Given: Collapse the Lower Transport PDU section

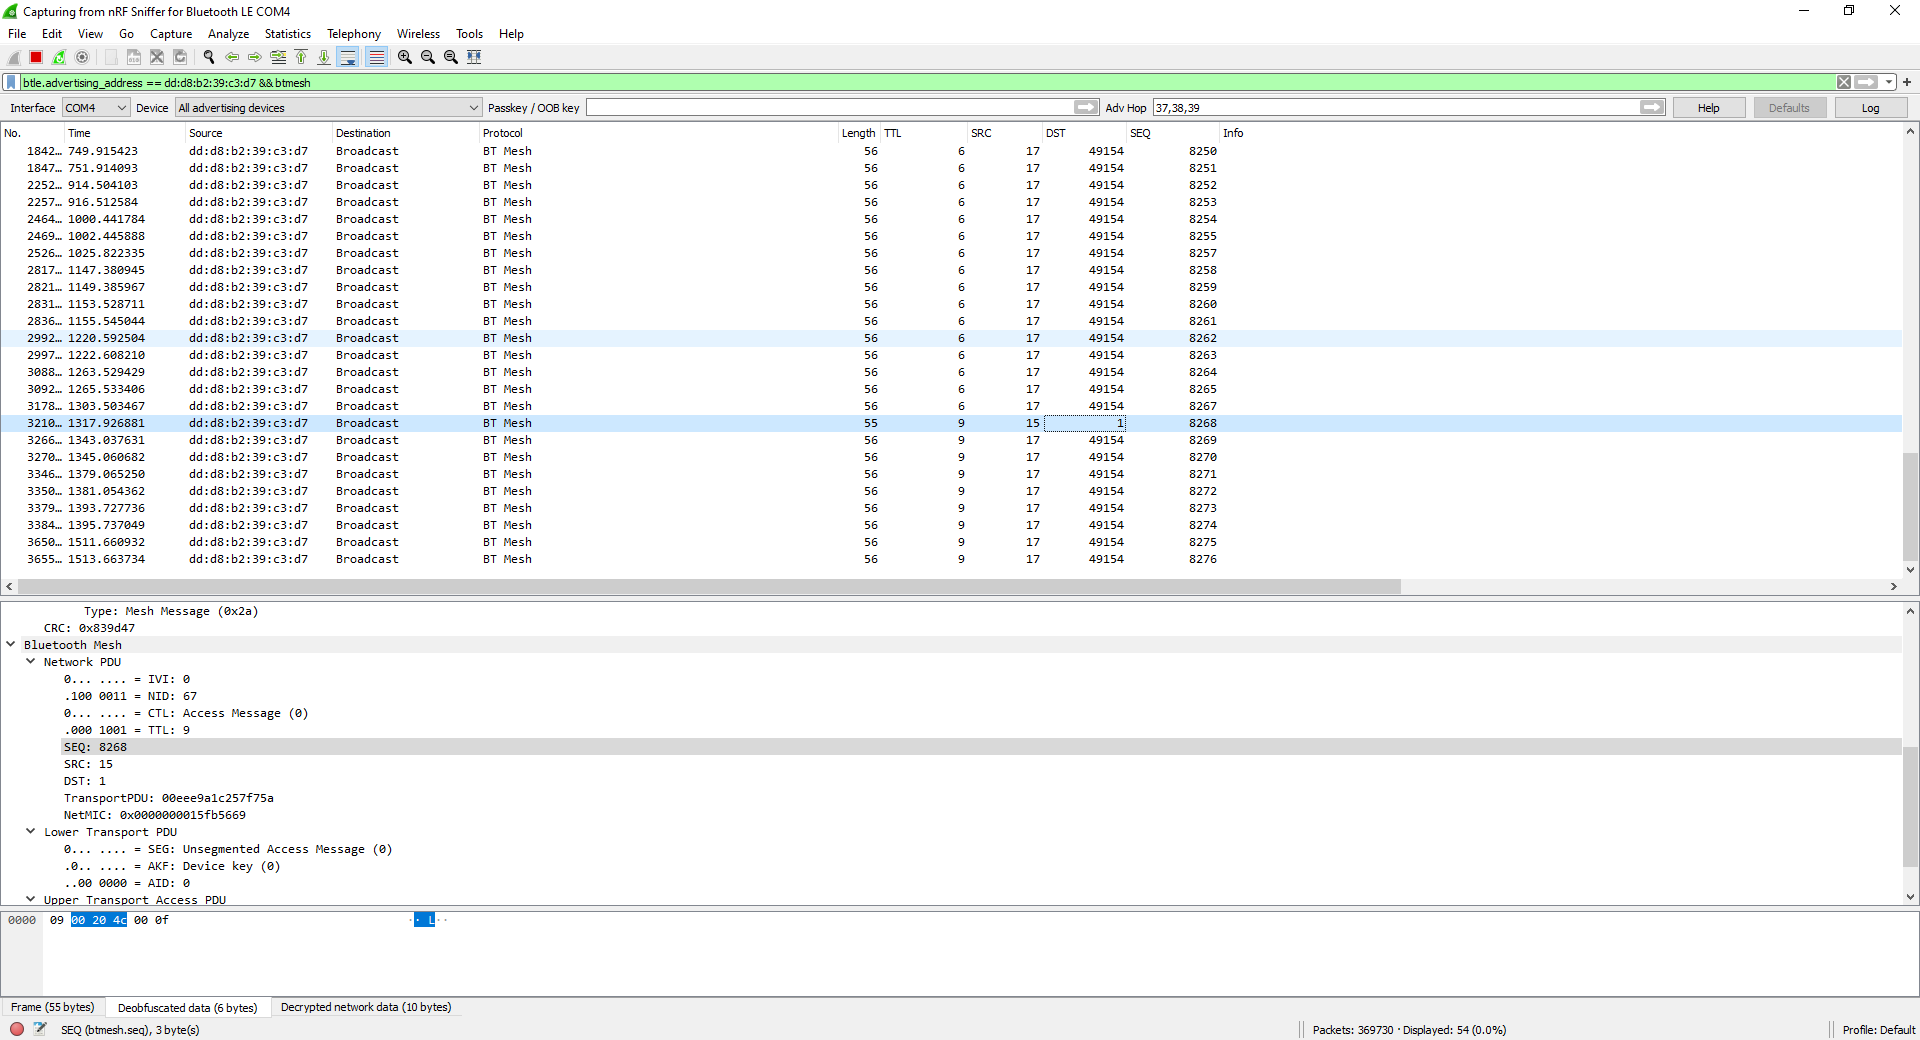Looking at the screenshot, I should 31,832.
